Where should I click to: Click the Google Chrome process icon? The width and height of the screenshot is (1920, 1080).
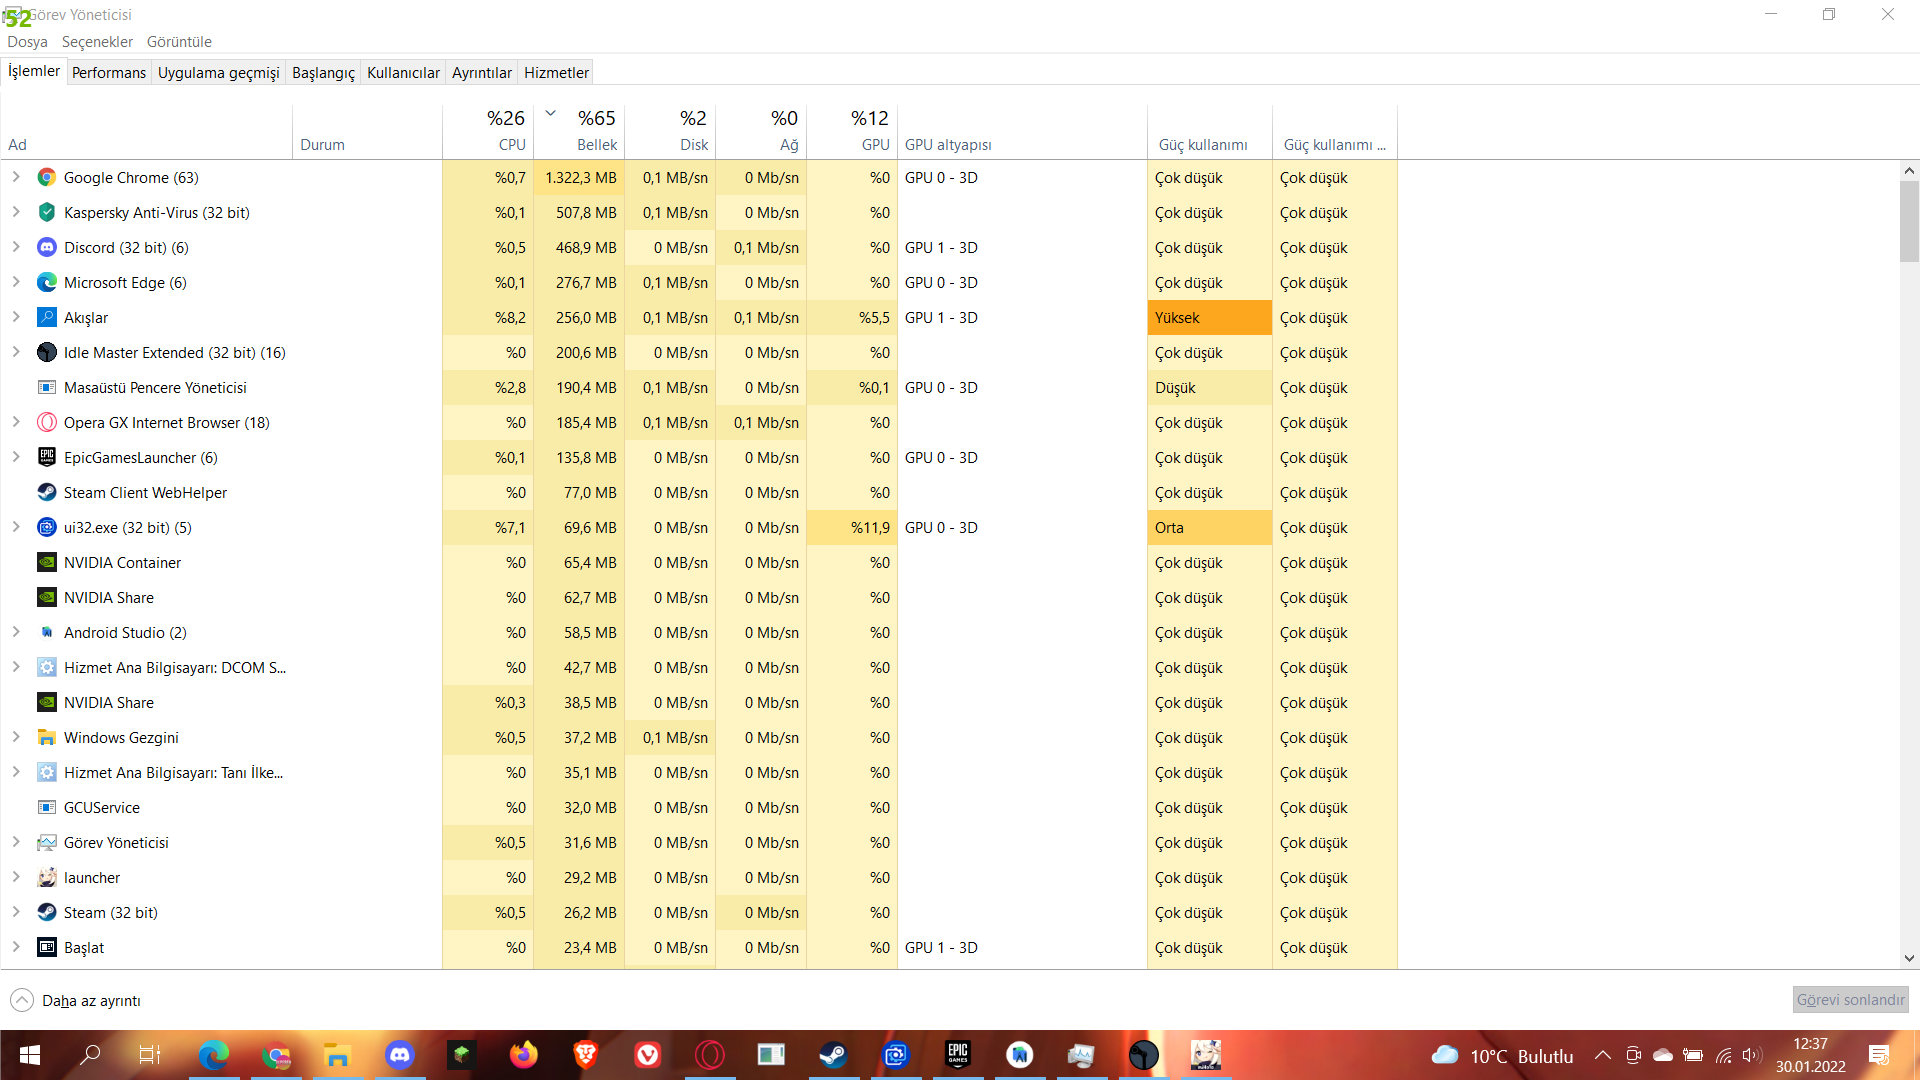[46, 178]
